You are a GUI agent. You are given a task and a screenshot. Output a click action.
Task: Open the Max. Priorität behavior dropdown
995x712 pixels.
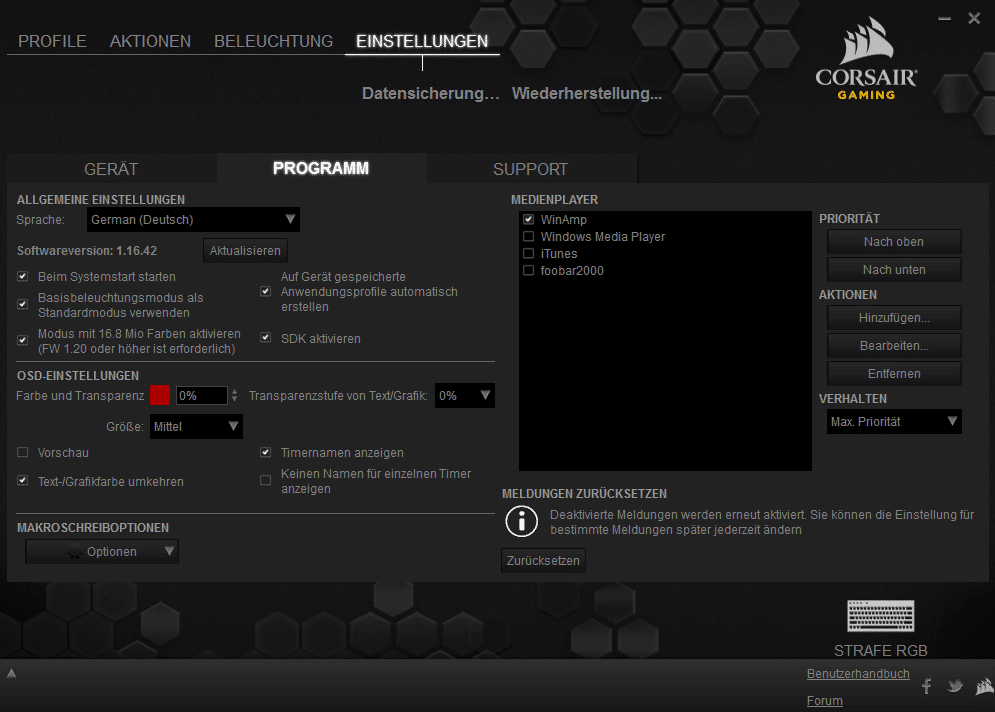point(894,422)
